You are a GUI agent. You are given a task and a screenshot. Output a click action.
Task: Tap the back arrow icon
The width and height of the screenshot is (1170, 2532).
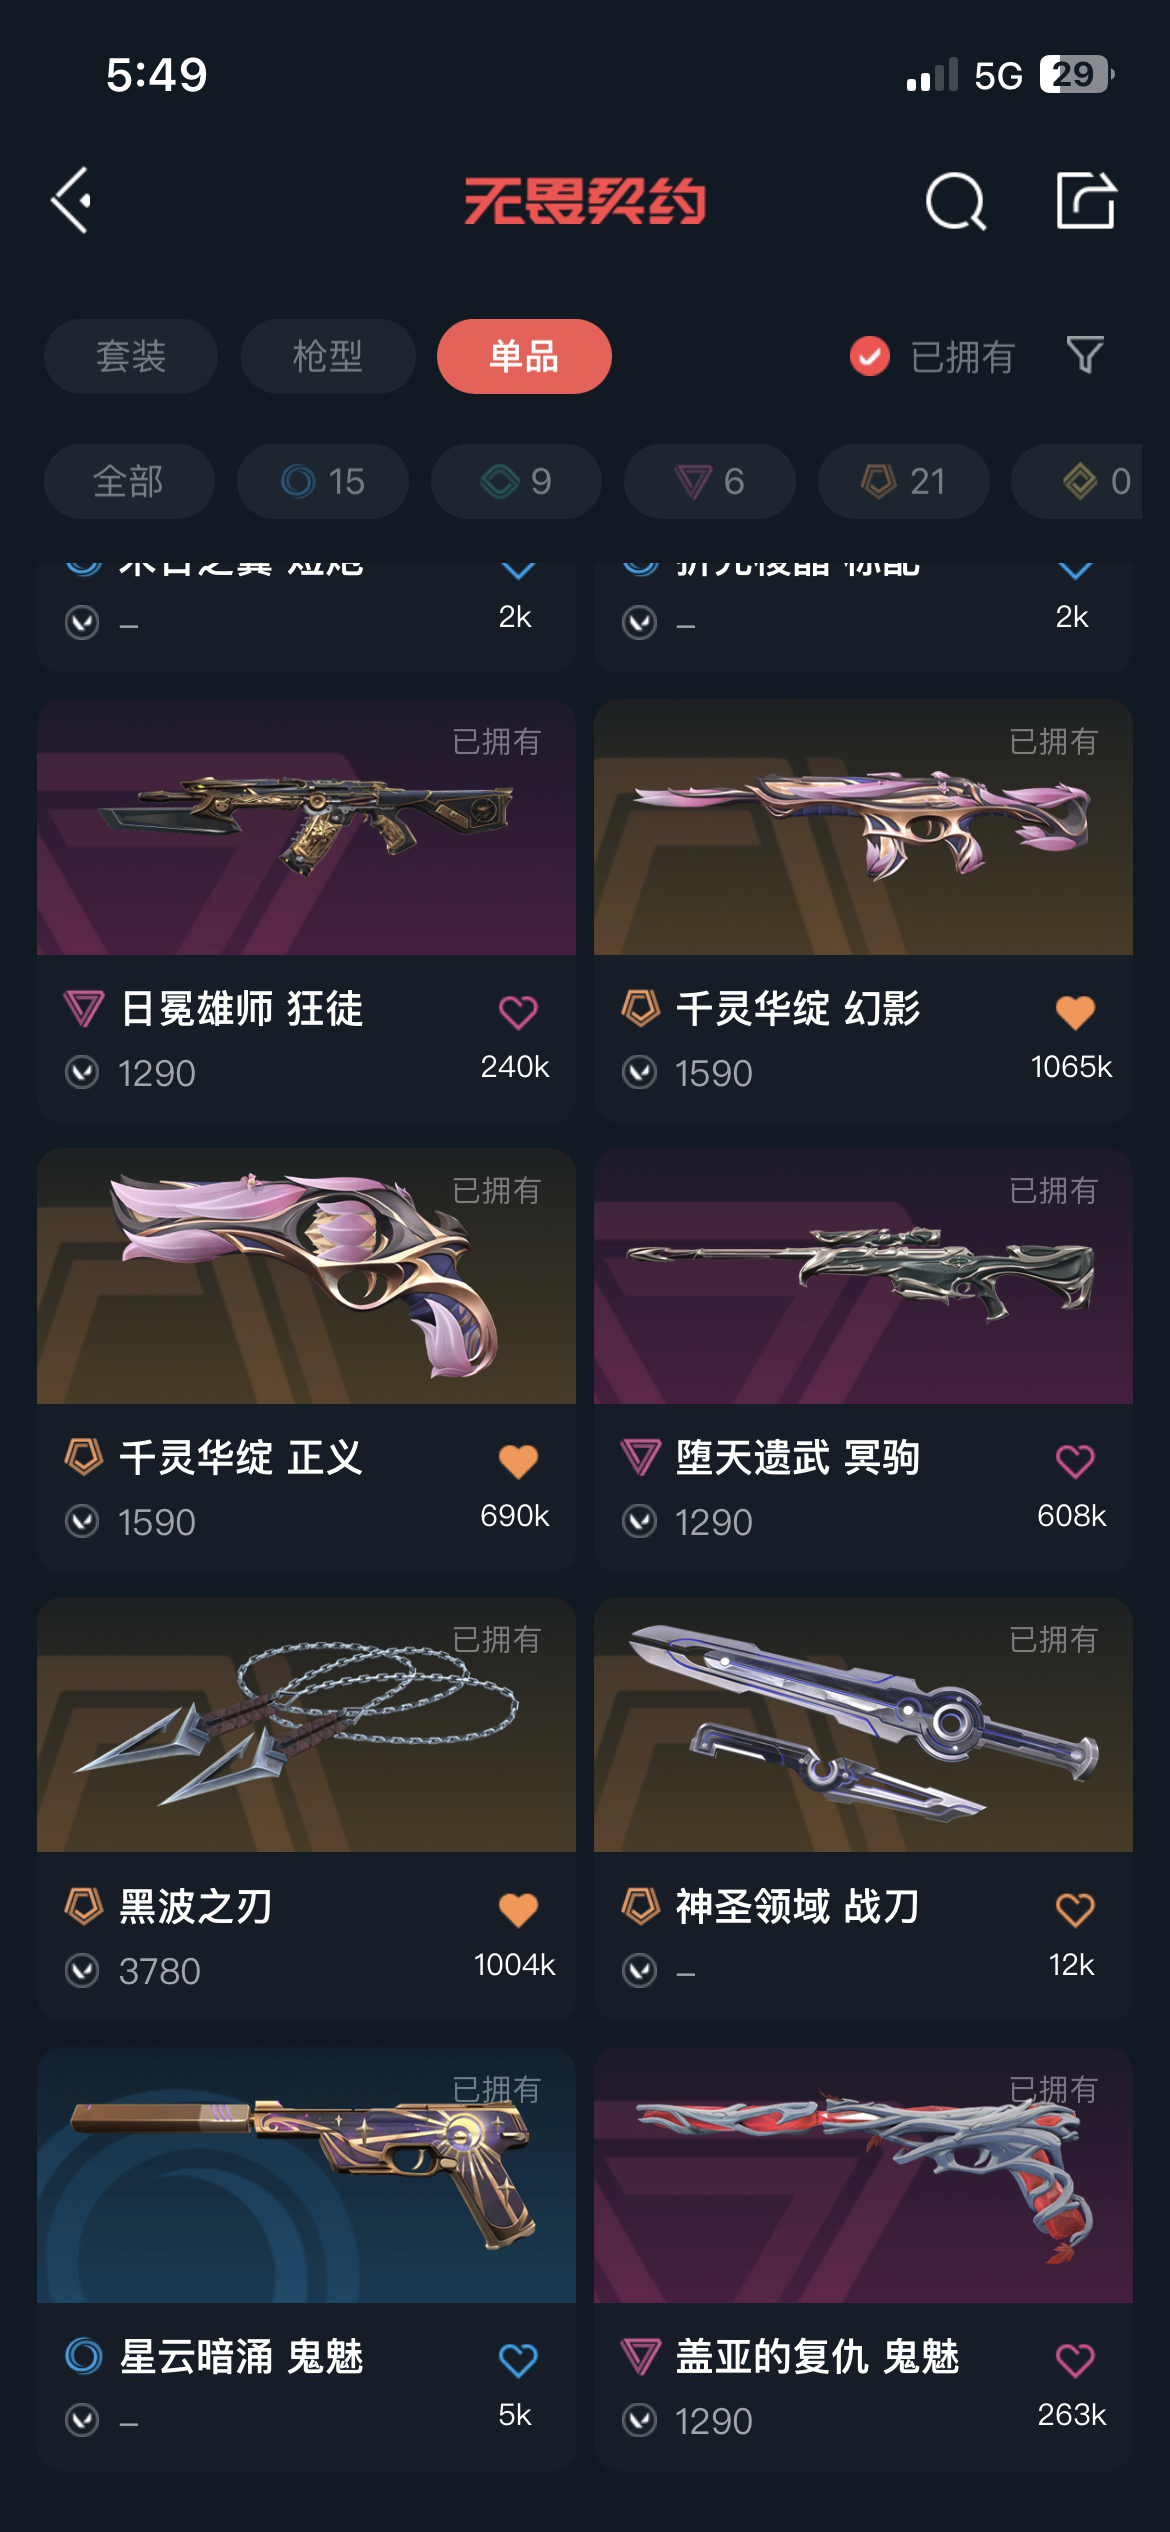(x=72, y=201)
